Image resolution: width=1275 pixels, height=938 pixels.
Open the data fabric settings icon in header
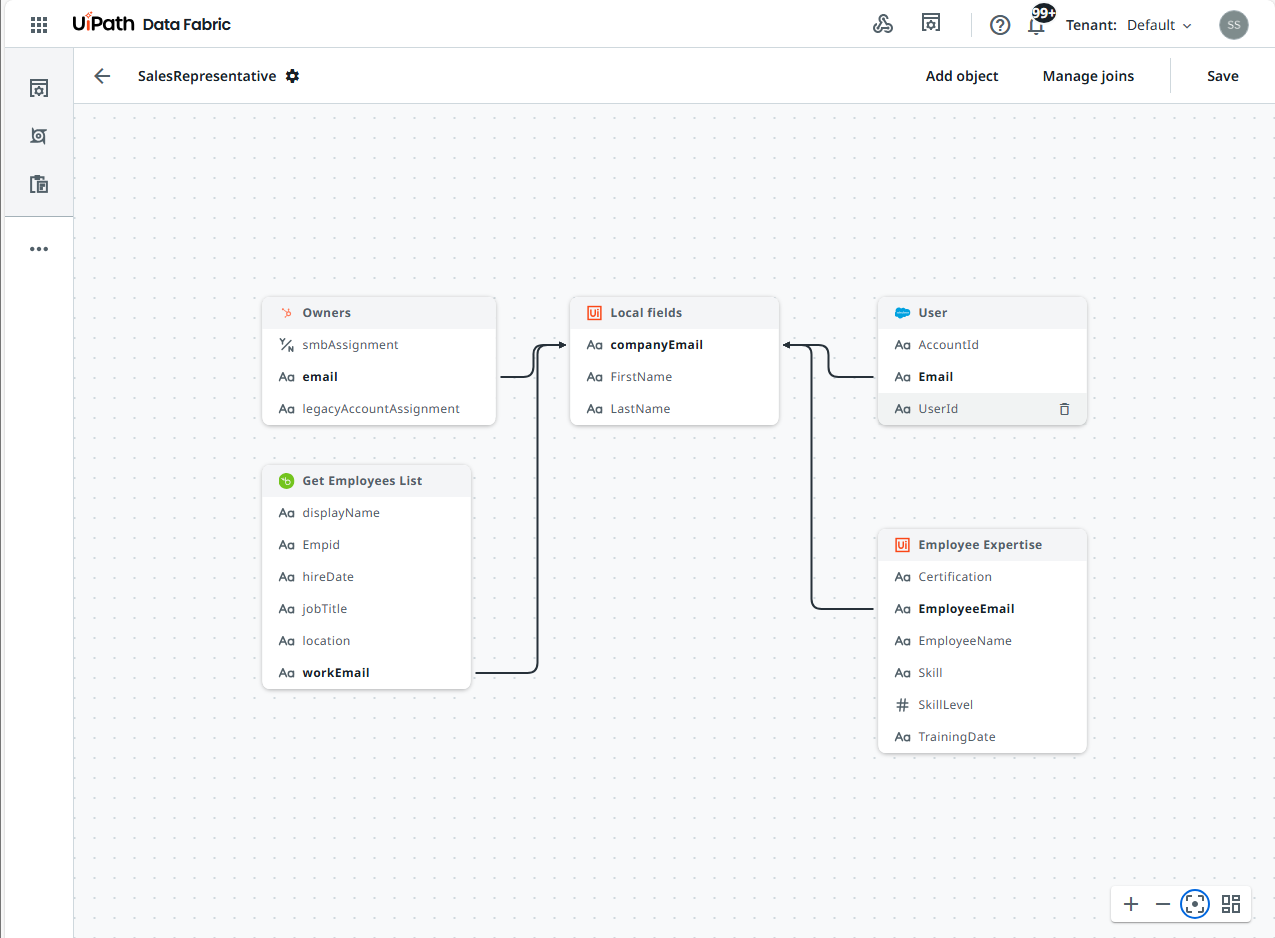pyautogui.click(x=931, y=24)
